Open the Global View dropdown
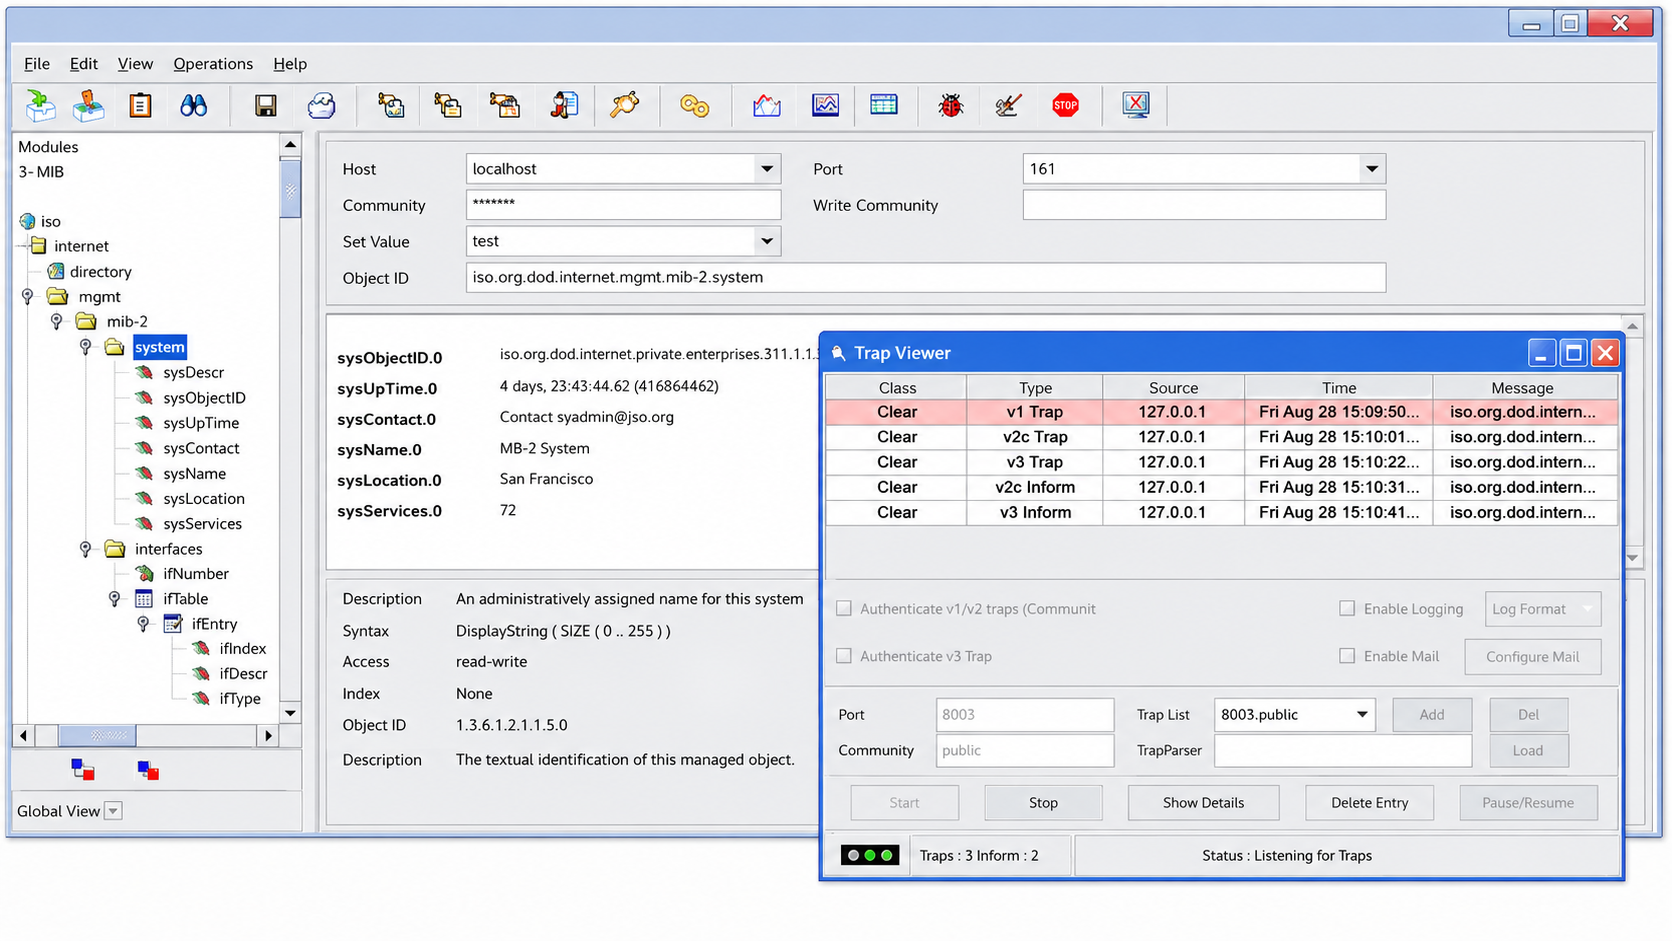 (x=113, y=811)
